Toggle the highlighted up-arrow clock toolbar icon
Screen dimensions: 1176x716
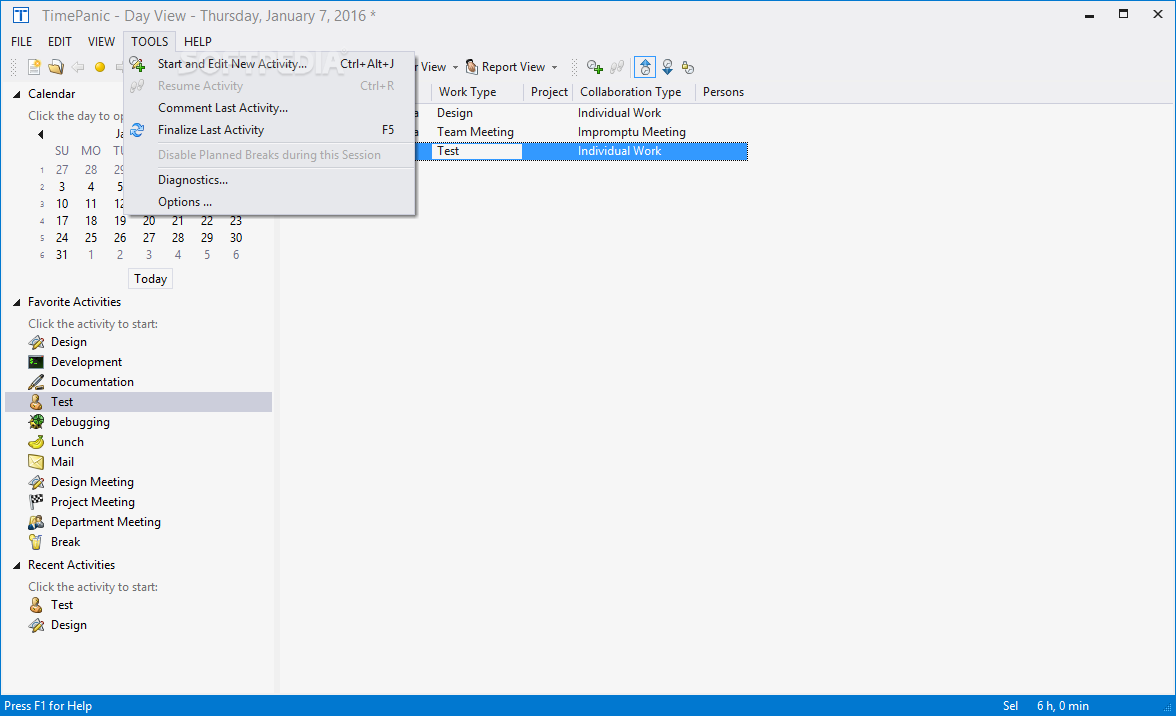pyautogui.click(x=645, y=67)
